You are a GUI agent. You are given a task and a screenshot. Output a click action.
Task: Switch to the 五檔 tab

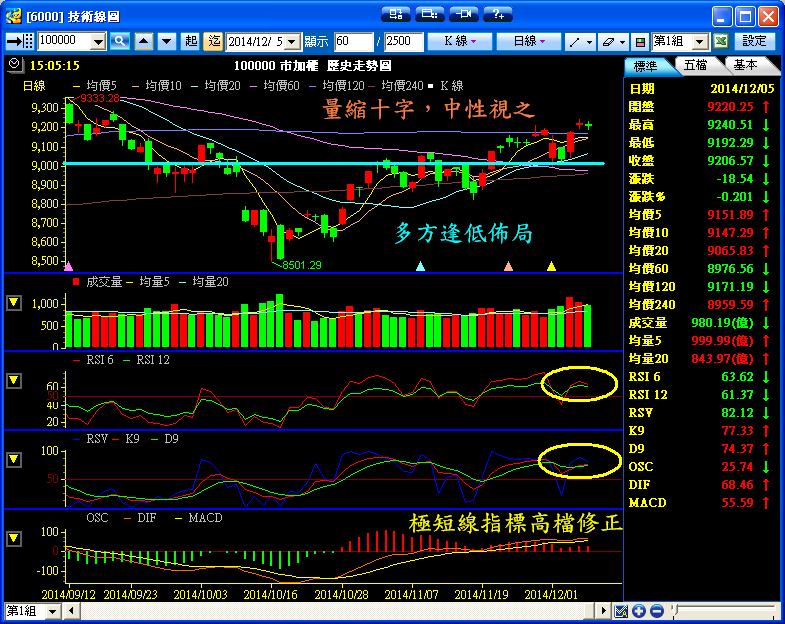click(x=696, y=65)
